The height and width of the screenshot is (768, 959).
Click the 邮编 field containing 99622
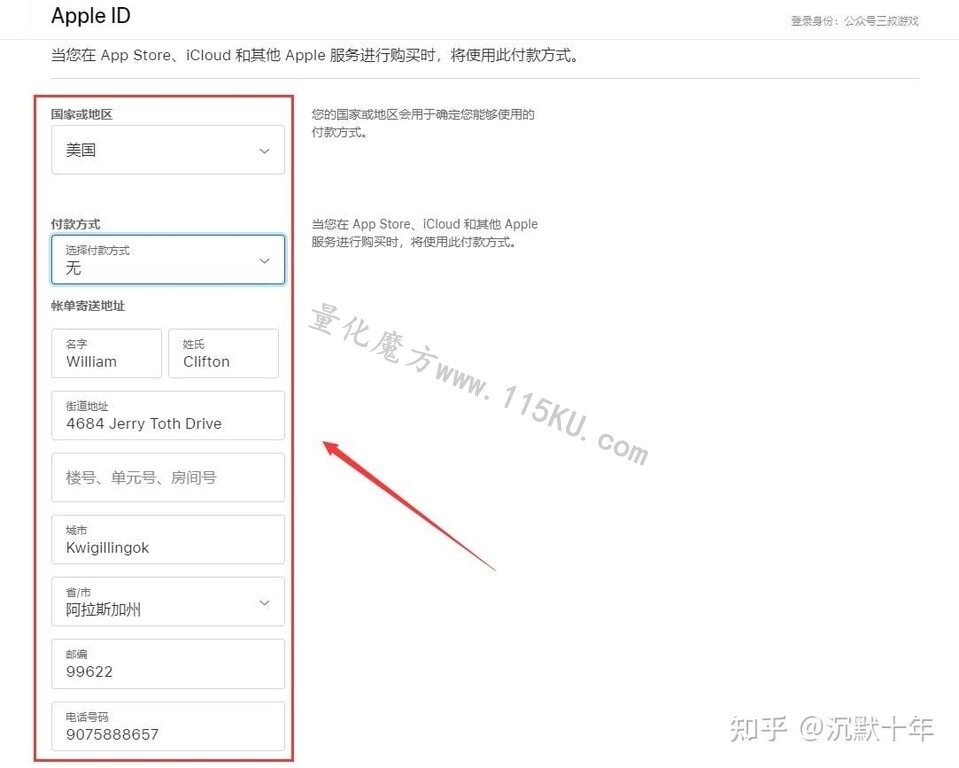click(168, 664)
